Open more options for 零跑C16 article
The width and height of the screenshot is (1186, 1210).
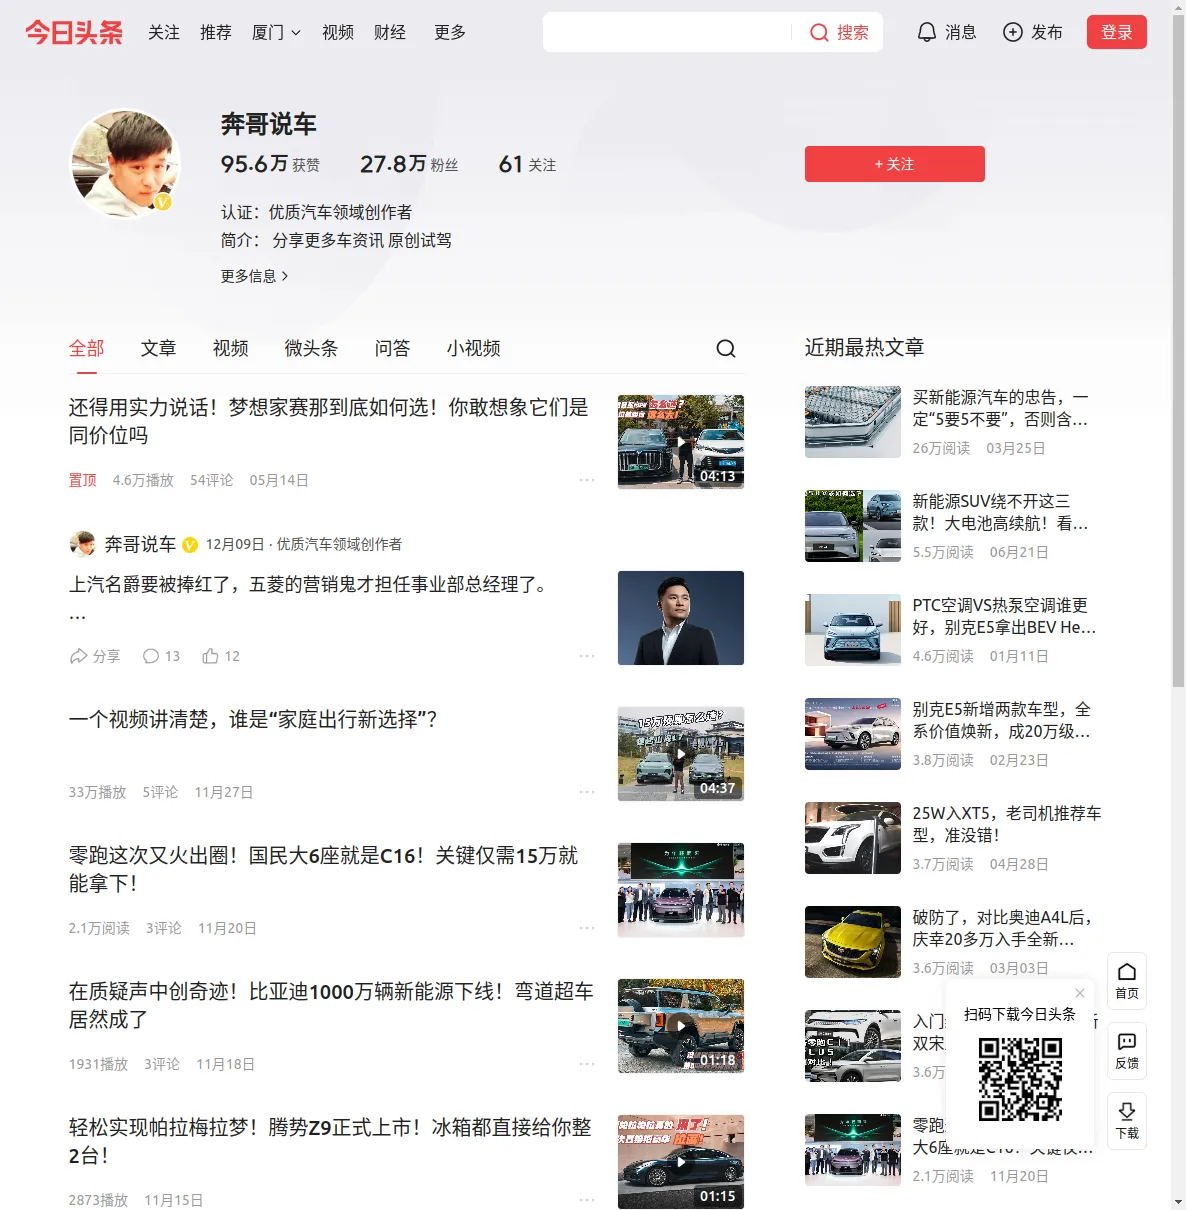tap(587, 928)
